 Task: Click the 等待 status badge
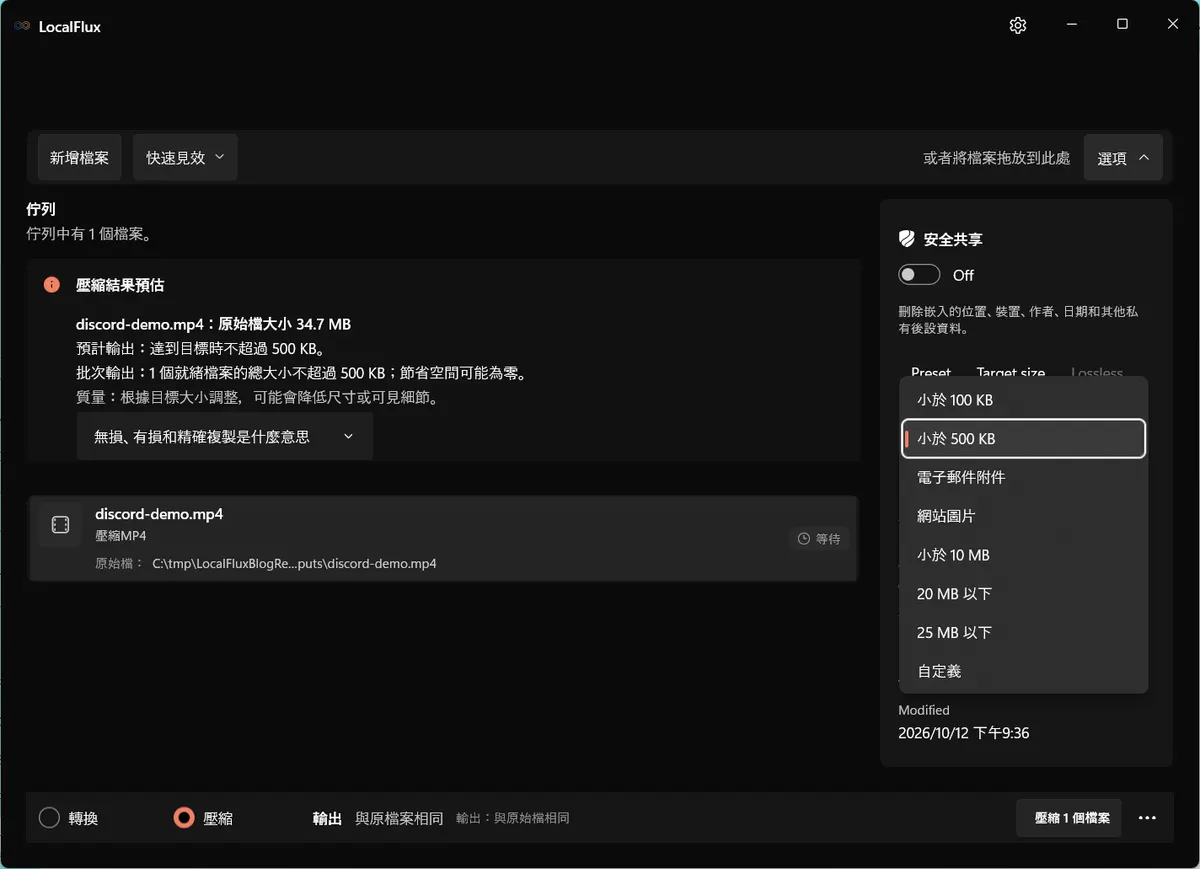[x=819, y=539]
